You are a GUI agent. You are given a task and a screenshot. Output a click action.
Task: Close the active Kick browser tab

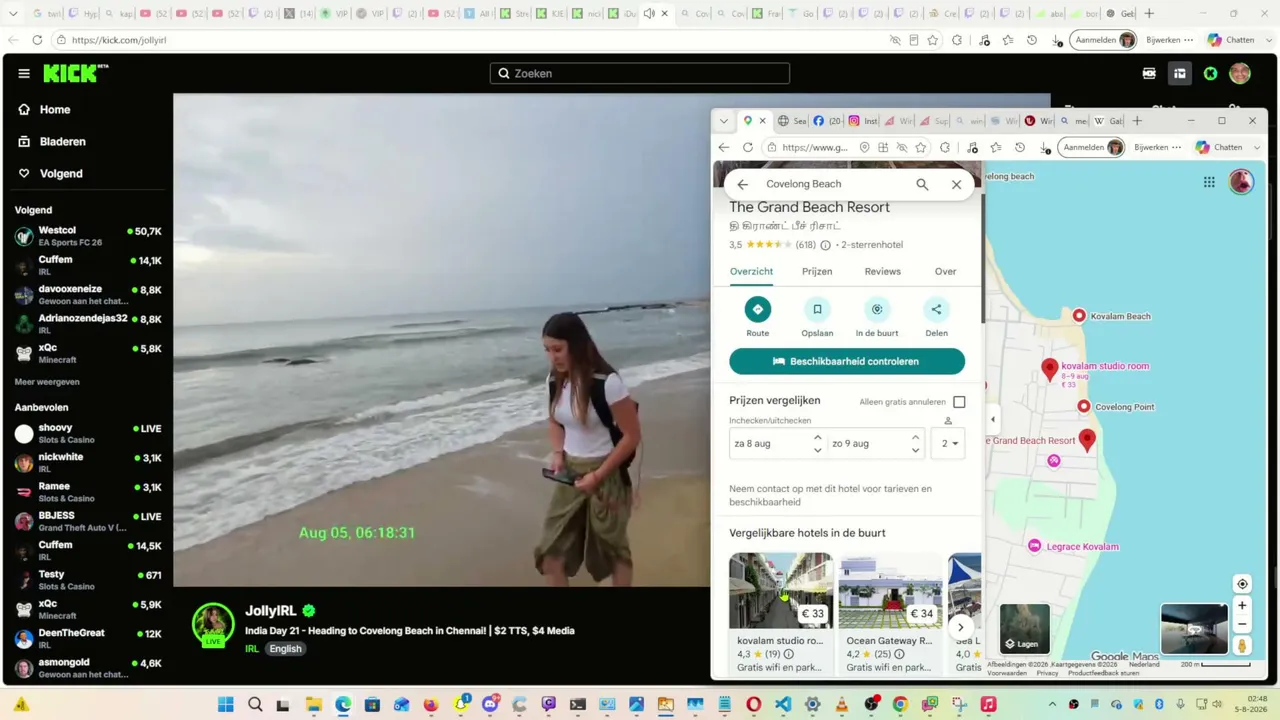665,14
